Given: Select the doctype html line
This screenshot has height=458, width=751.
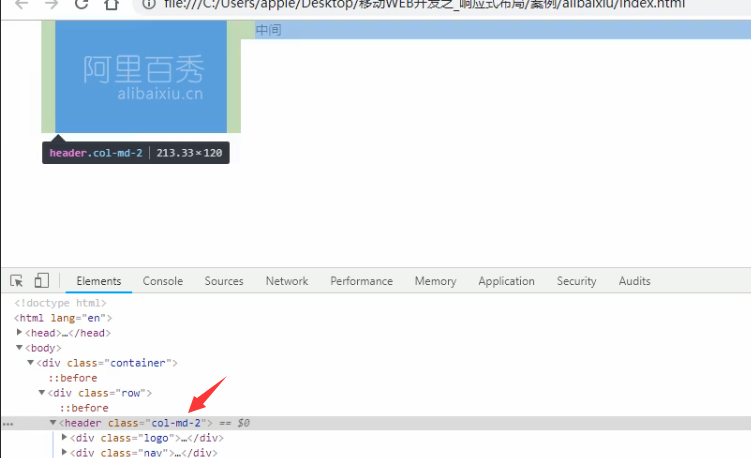Looking at the screenshot, I should coord(60,303).
